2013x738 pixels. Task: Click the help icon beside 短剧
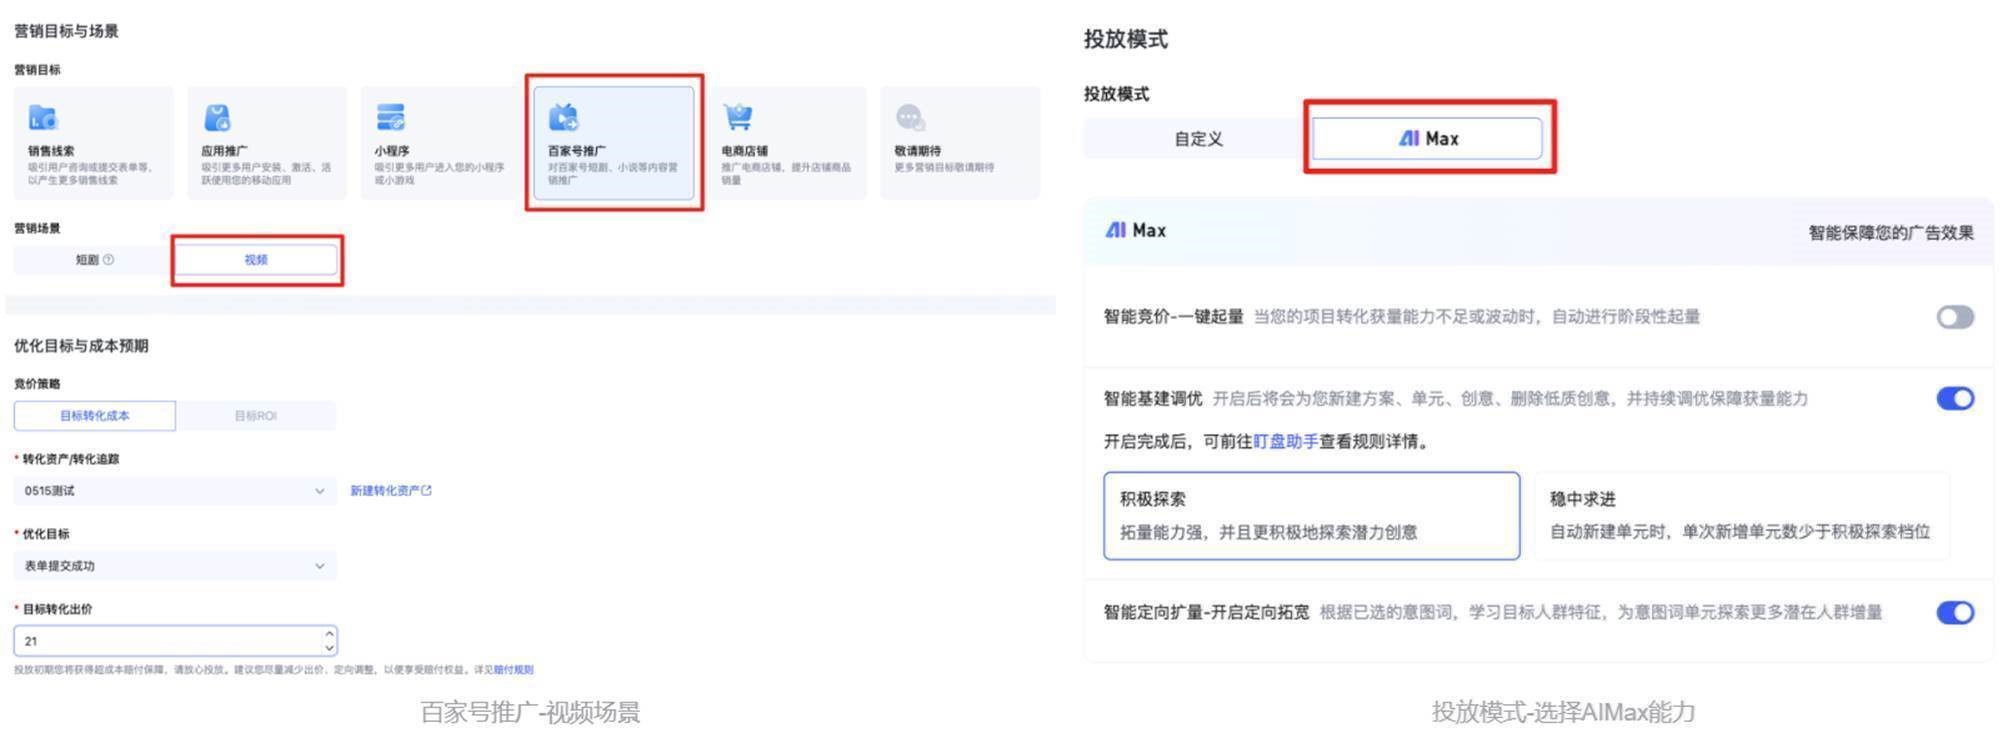[x=109, y=260]
